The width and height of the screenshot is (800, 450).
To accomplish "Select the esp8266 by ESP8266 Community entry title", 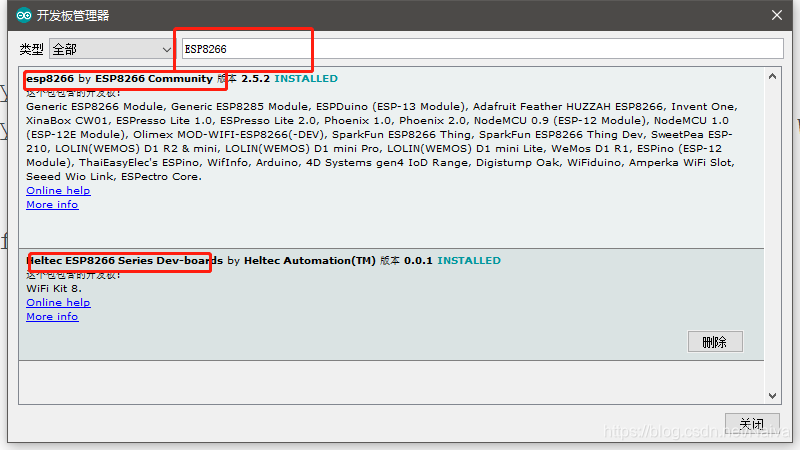I will point(119,79).
